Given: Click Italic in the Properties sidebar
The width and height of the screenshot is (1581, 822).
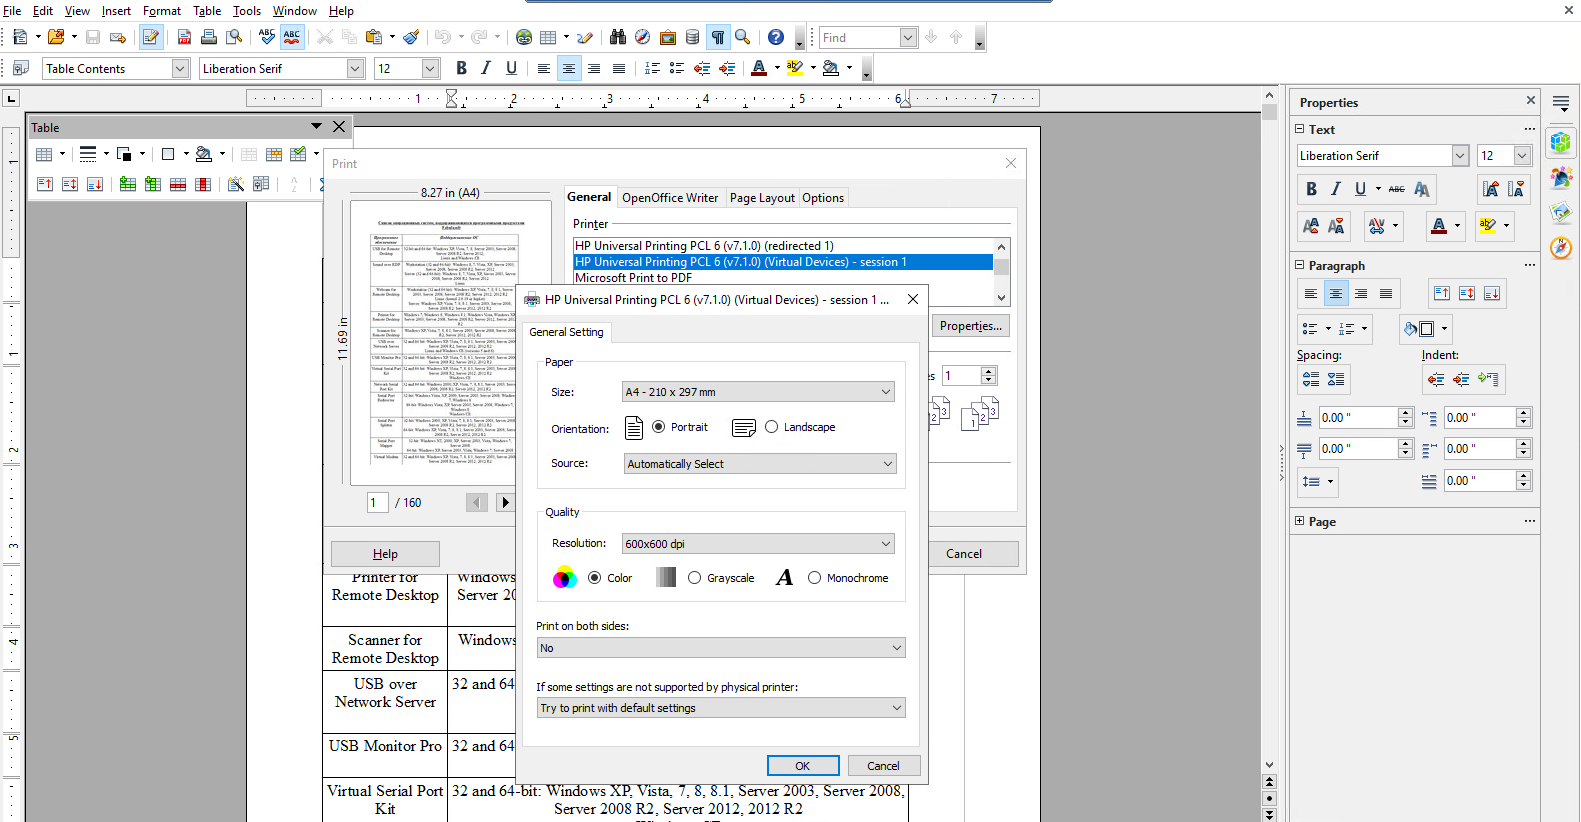Looking at the screenshot, I should [1336, 189].
